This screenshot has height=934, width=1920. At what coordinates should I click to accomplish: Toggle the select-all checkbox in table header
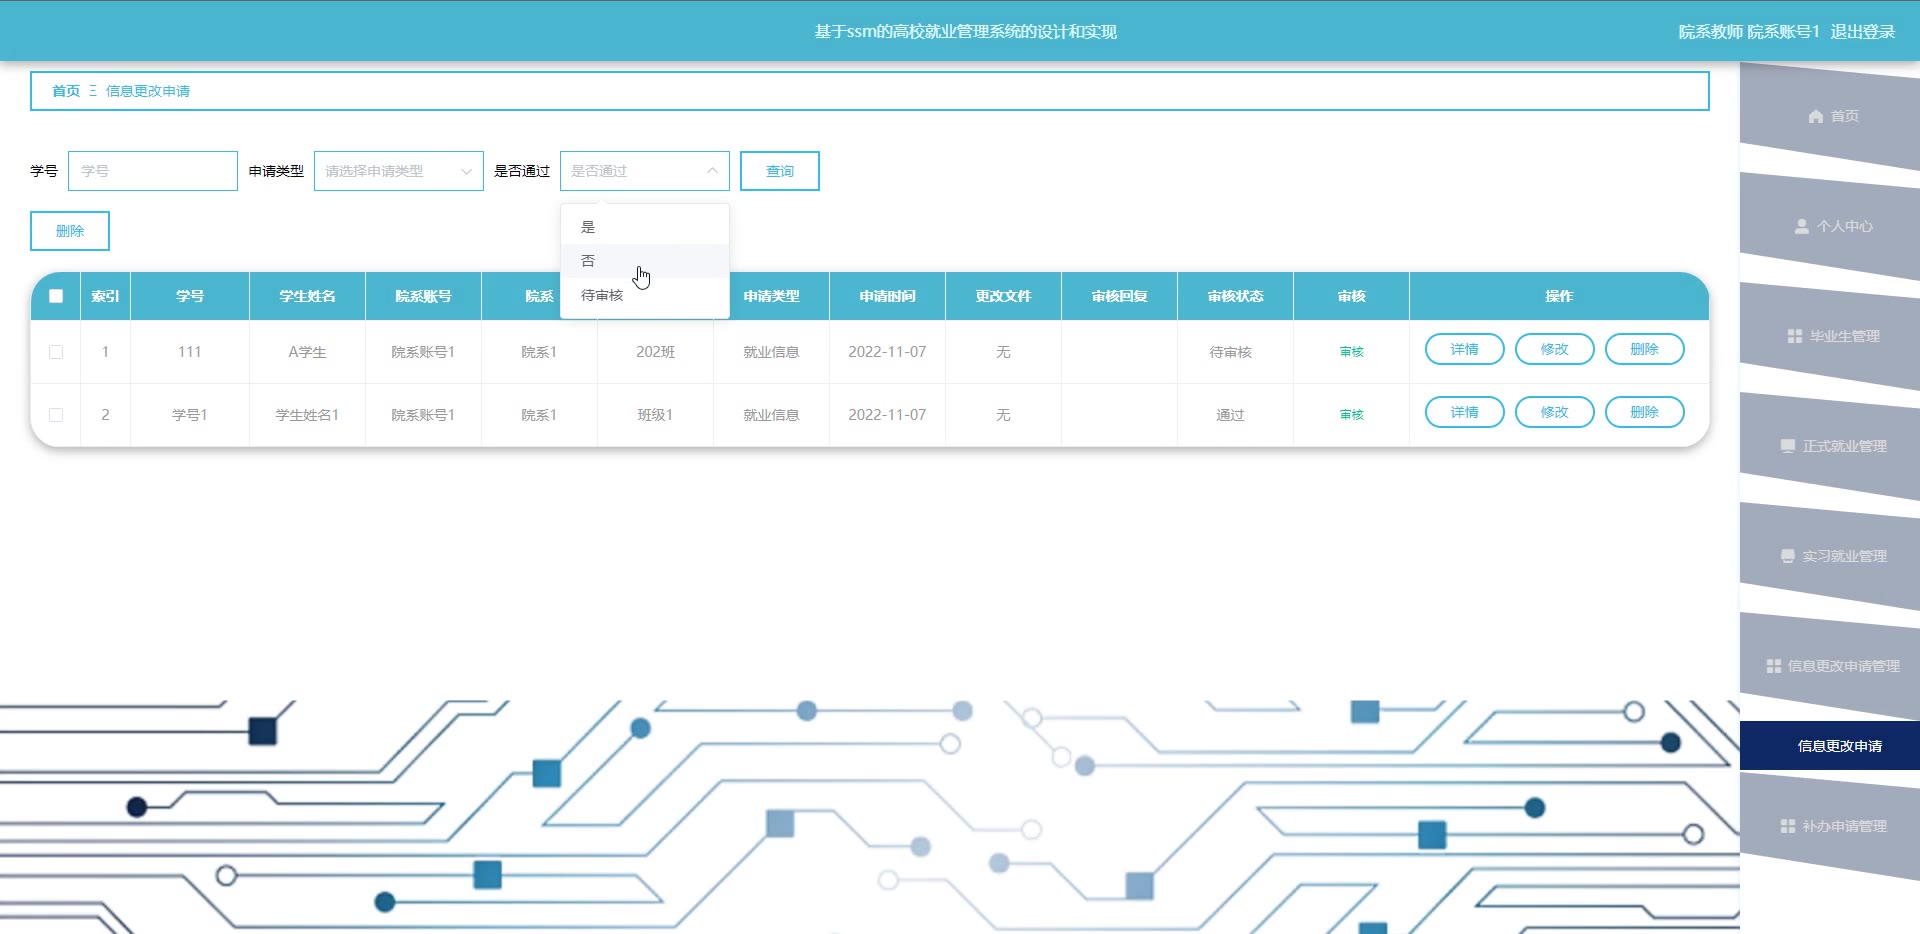(x=56, y=296)
